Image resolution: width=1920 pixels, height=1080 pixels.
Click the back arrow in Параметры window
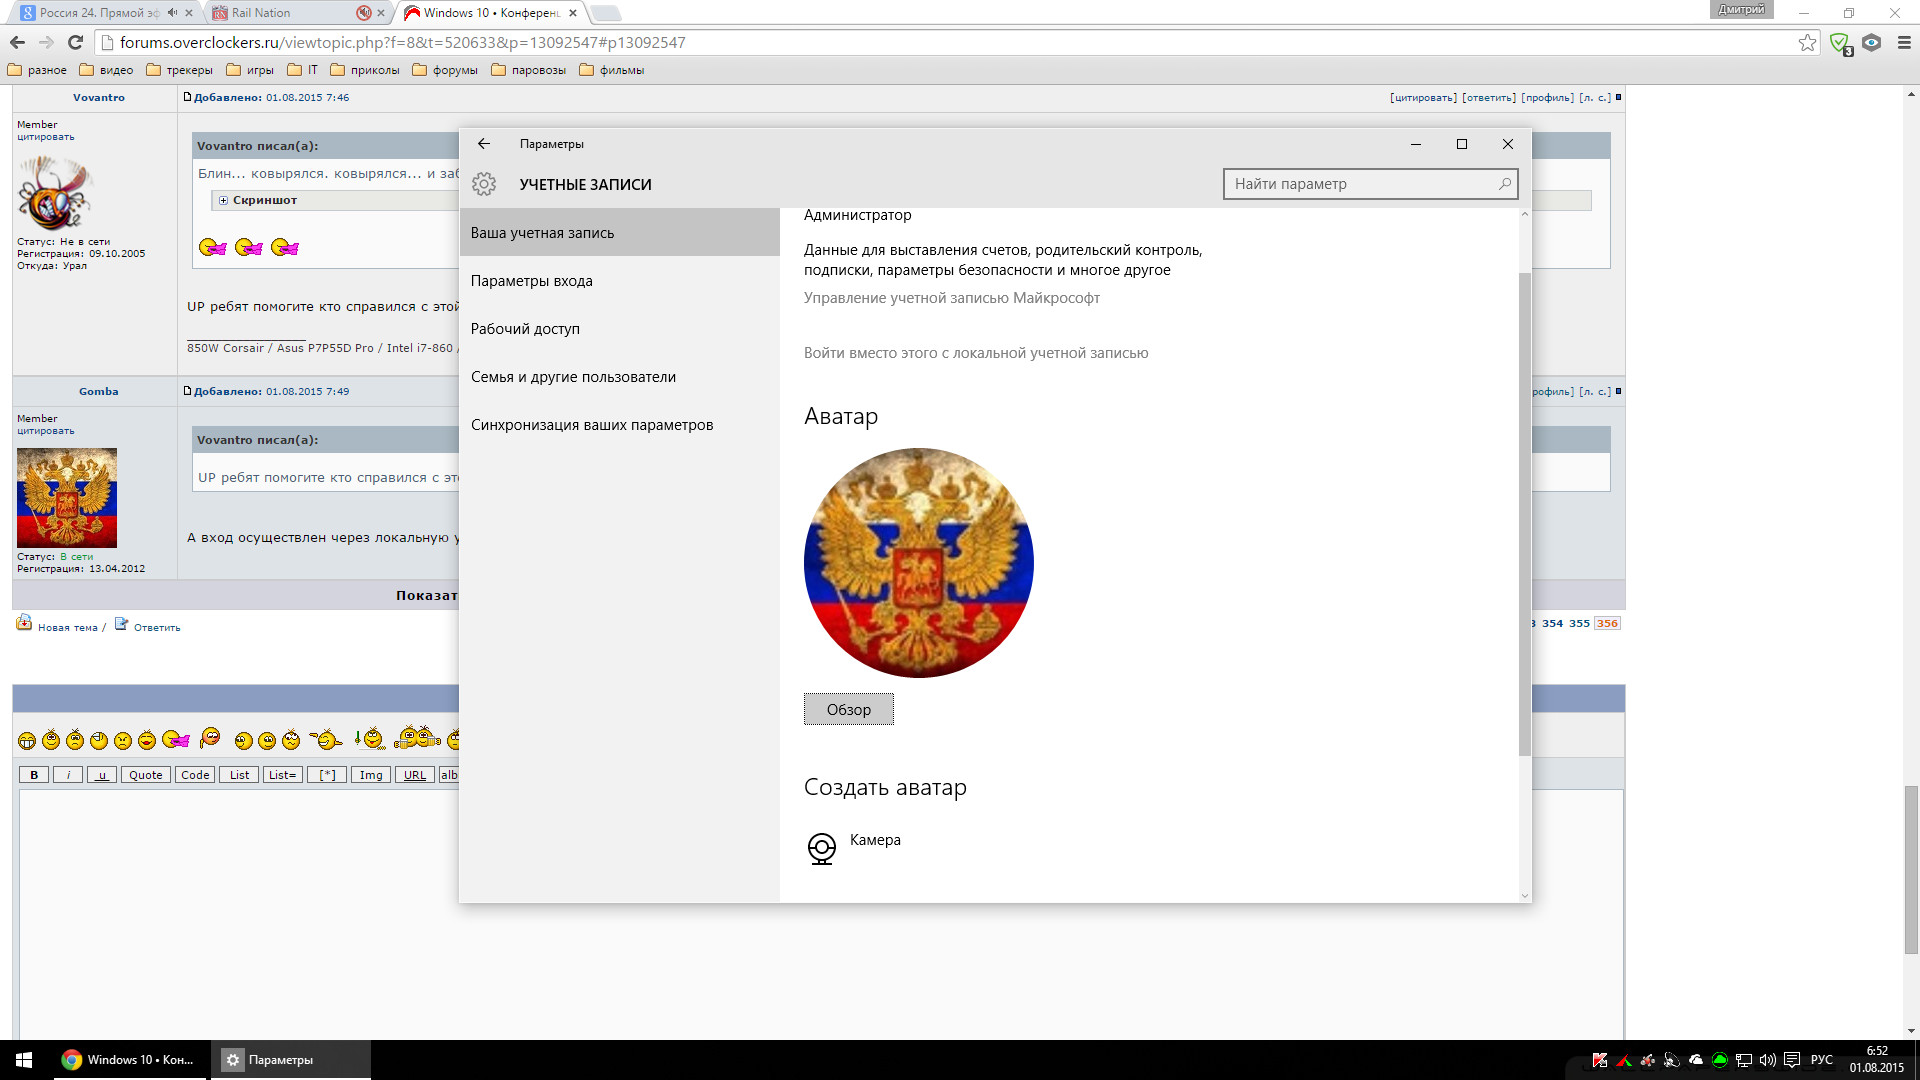(x=484, y=144)
